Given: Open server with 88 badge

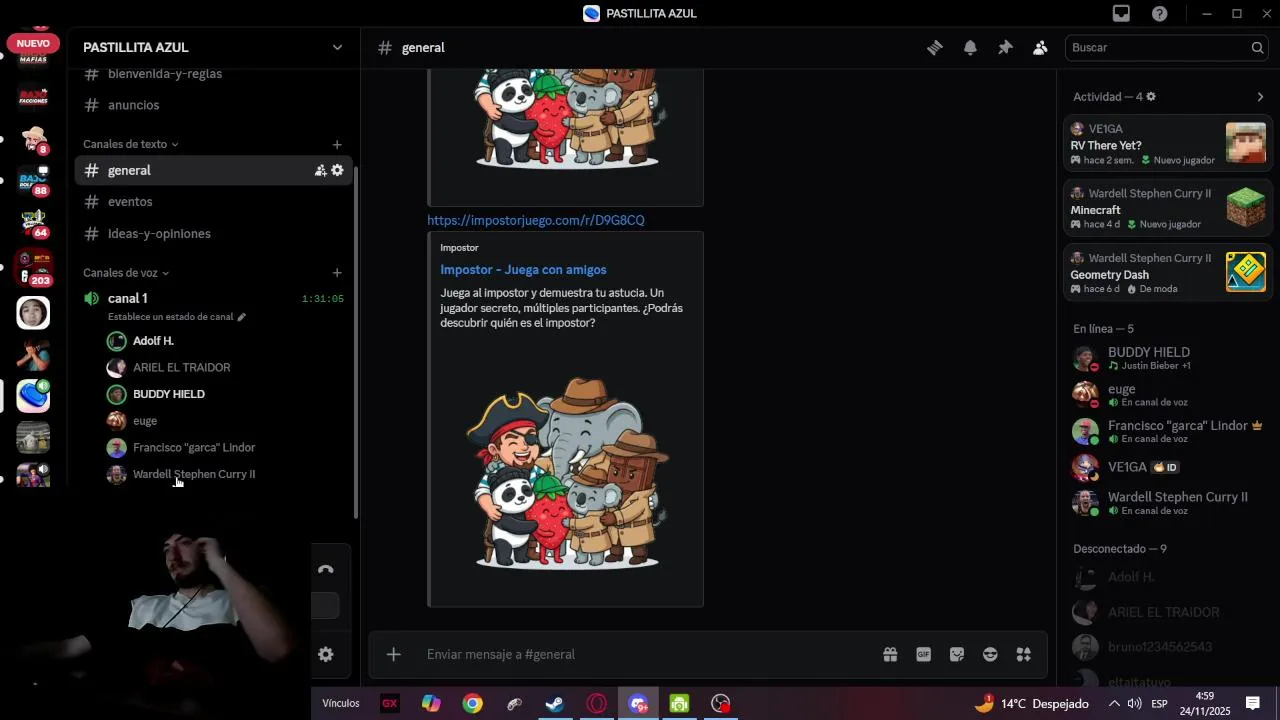Looking at the screenshot, I should (33, 181).
